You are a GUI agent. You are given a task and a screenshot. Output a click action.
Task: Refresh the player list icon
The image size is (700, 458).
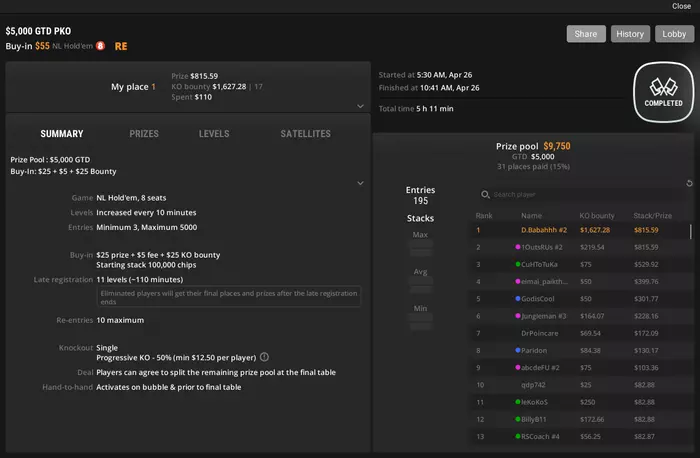coord(689,183)
